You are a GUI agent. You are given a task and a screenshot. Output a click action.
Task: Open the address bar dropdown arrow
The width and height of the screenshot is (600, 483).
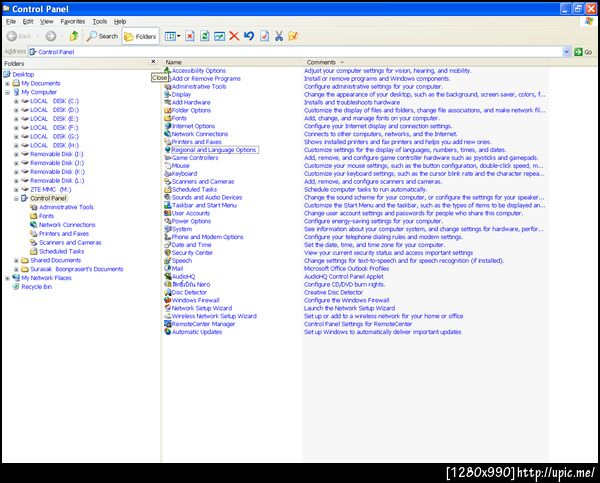point(566,52)
